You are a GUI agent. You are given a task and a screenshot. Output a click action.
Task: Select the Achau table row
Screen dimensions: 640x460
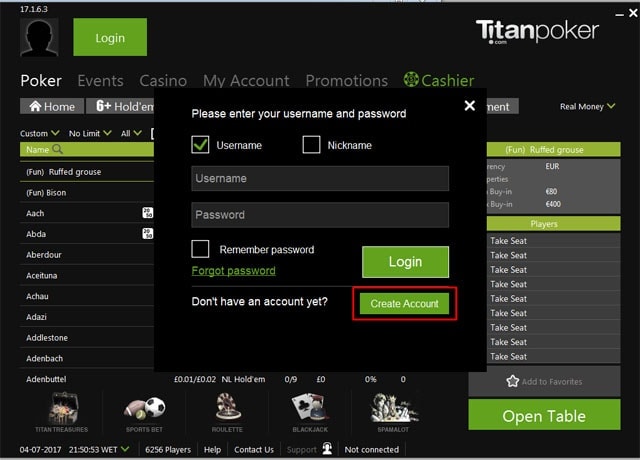[87, 296]
